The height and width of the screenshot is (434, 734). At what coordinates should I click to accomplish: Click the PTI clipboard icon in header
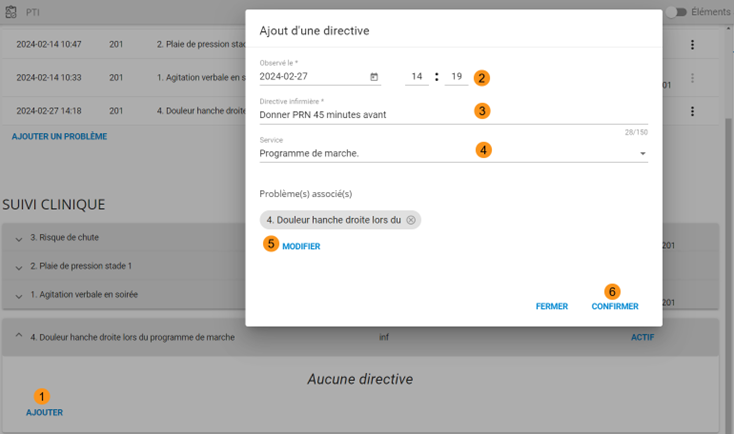point(12,12)
